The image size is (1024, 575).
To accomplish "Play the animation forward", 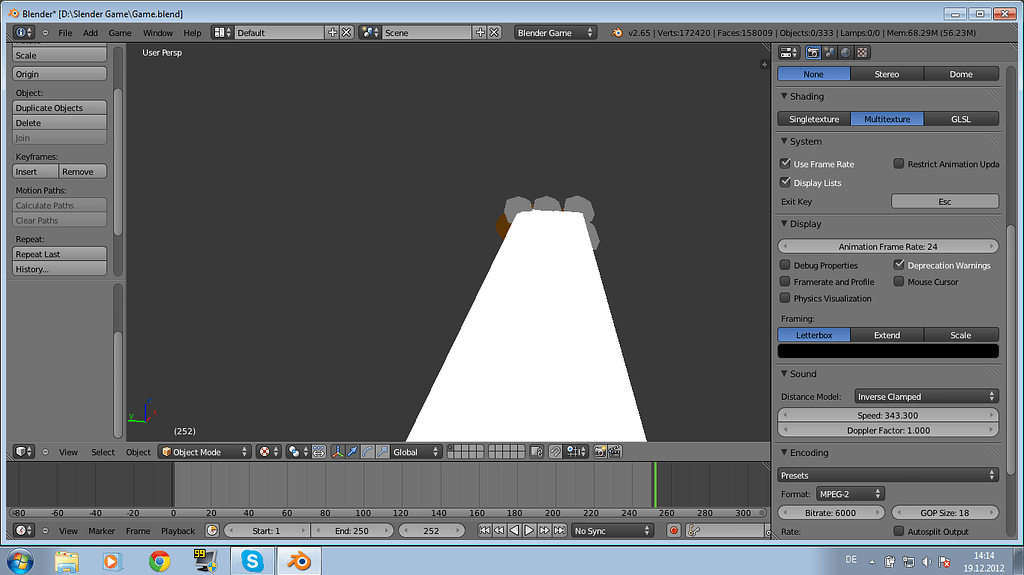I will [x=530, y=531].
